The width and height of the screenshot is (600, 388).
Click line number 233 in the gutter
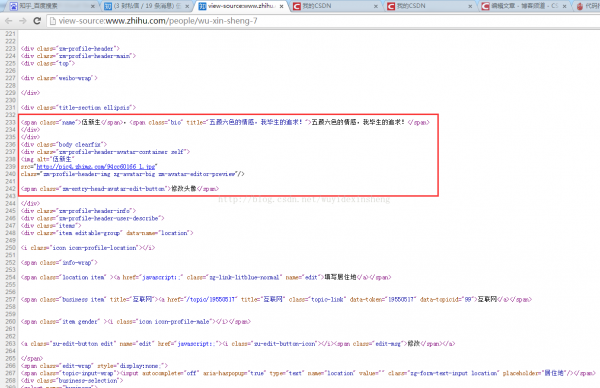tap(10, 122)
